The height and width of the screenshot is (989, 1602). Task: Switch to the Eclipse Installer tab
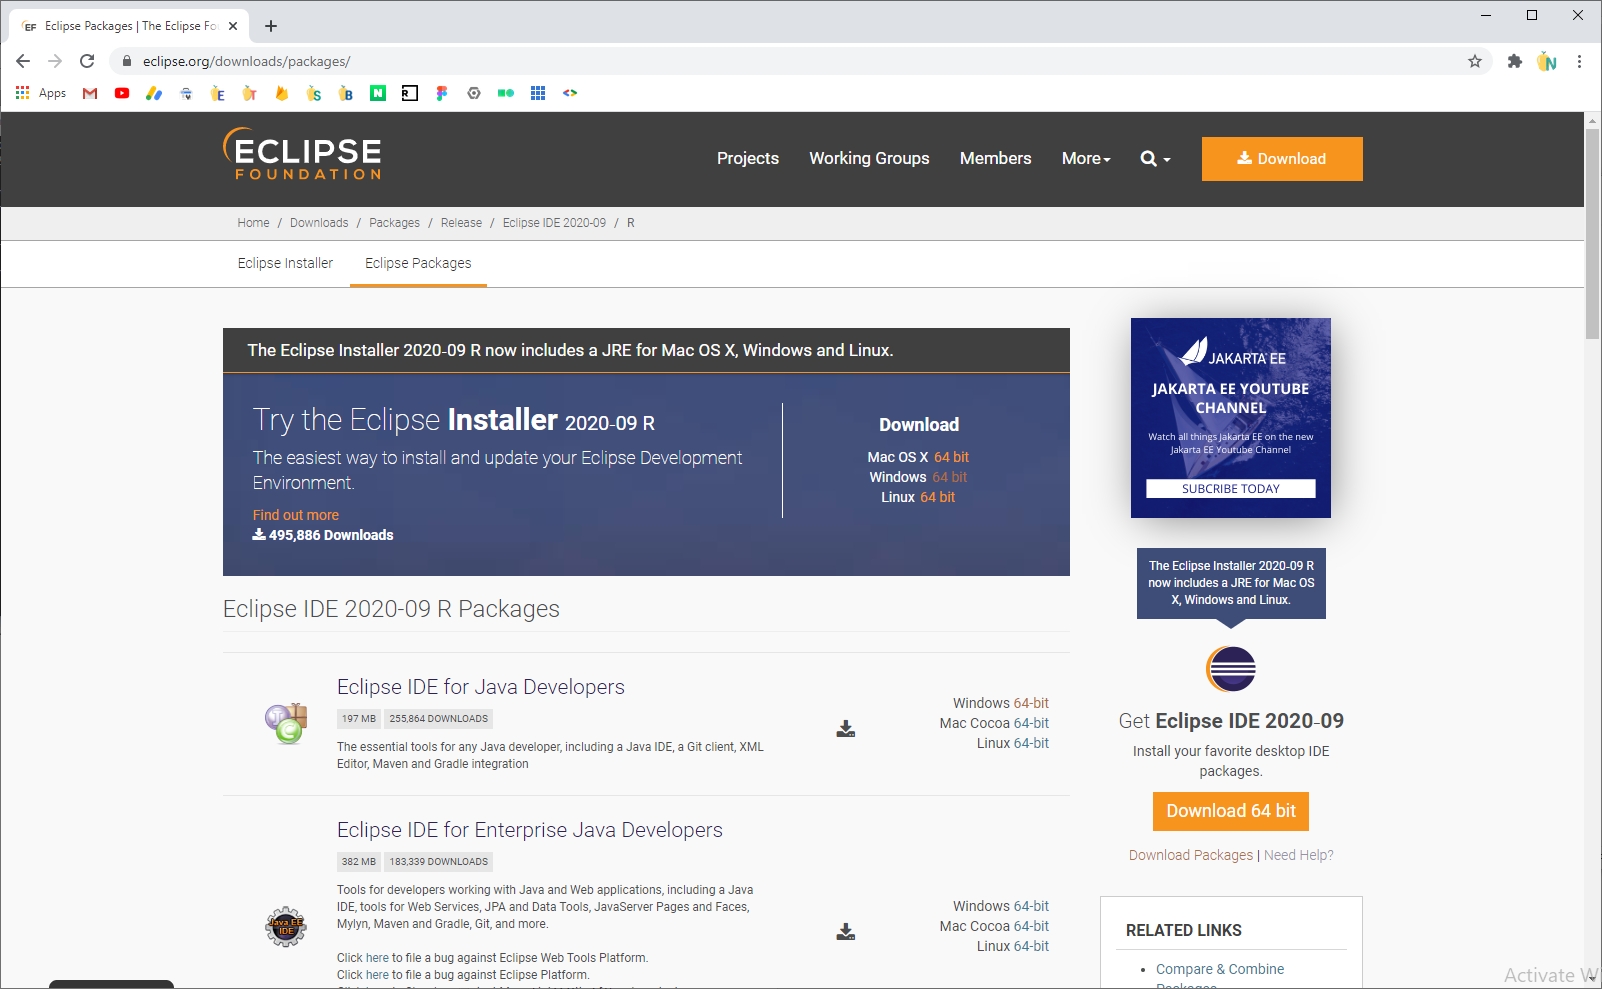click(x=285, y=263)
